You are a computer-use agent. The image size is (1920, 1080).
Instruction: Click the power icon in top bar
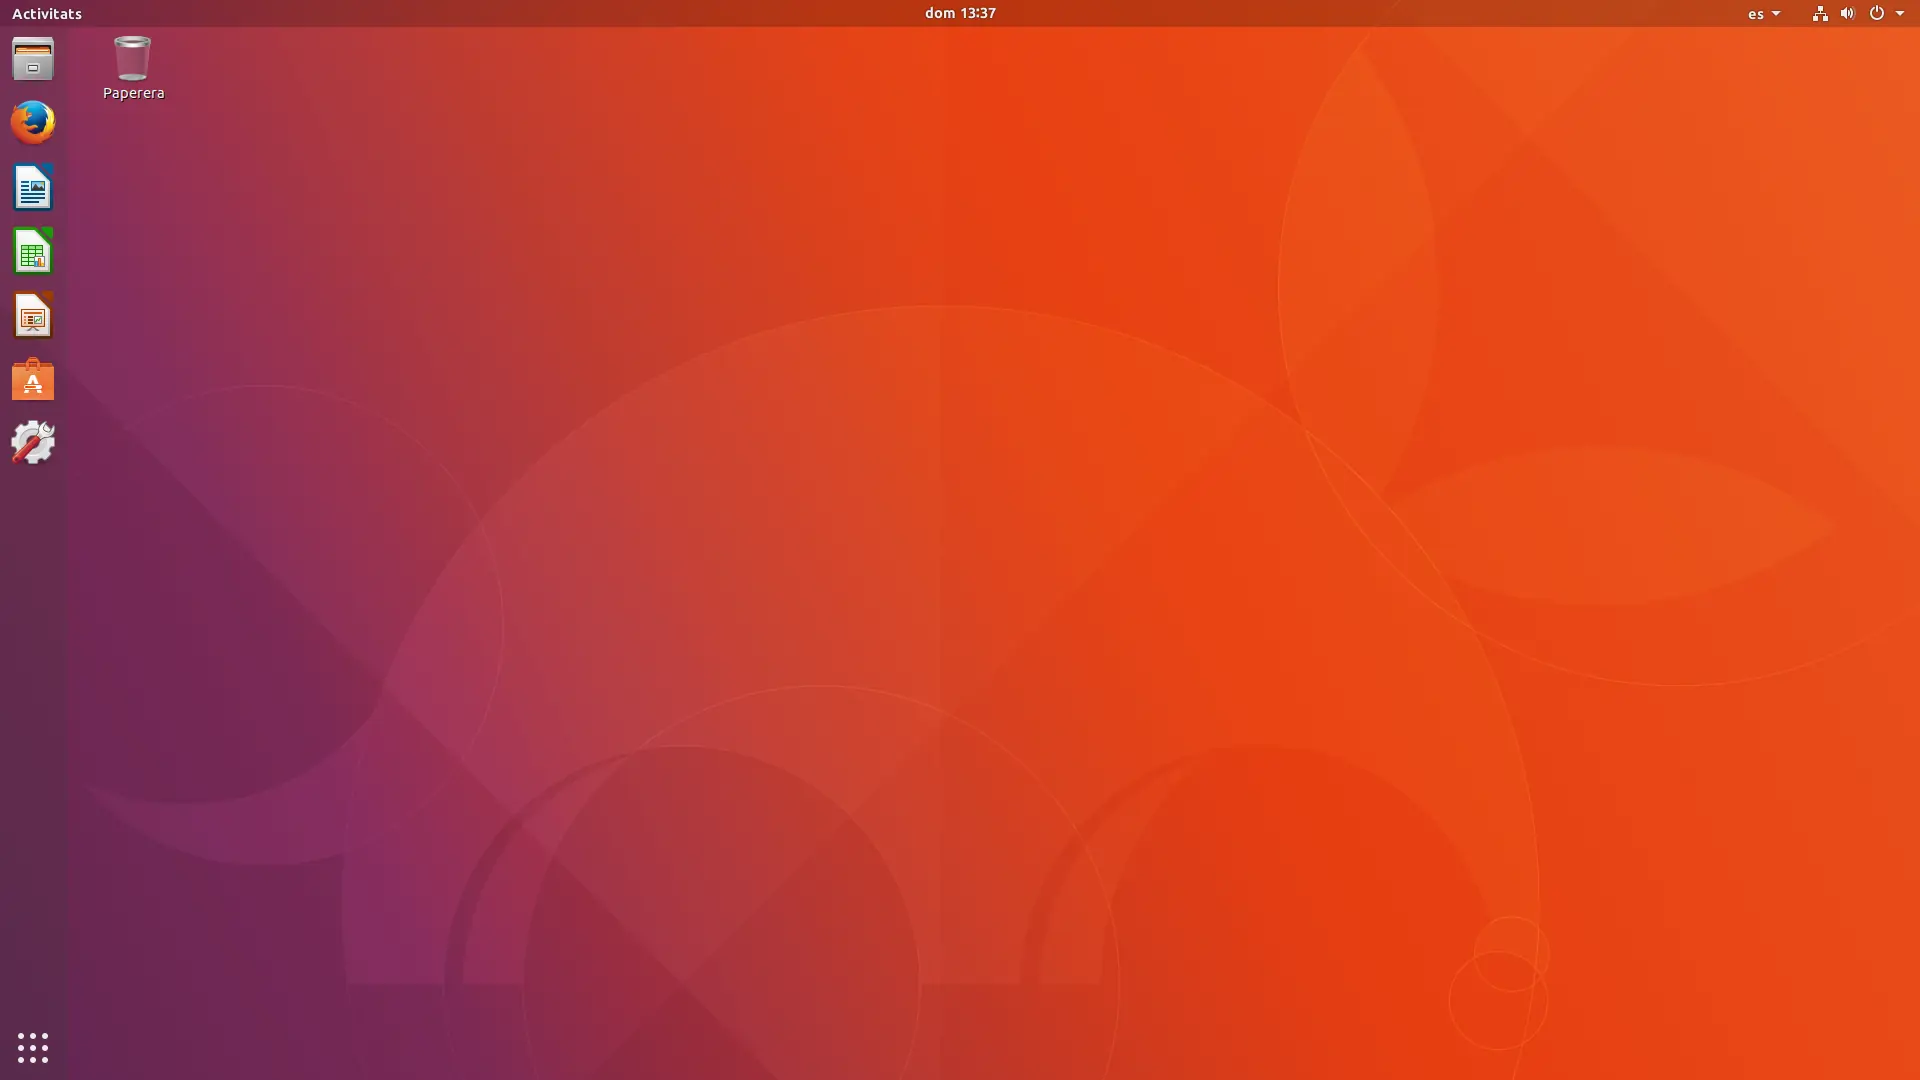1876,13
